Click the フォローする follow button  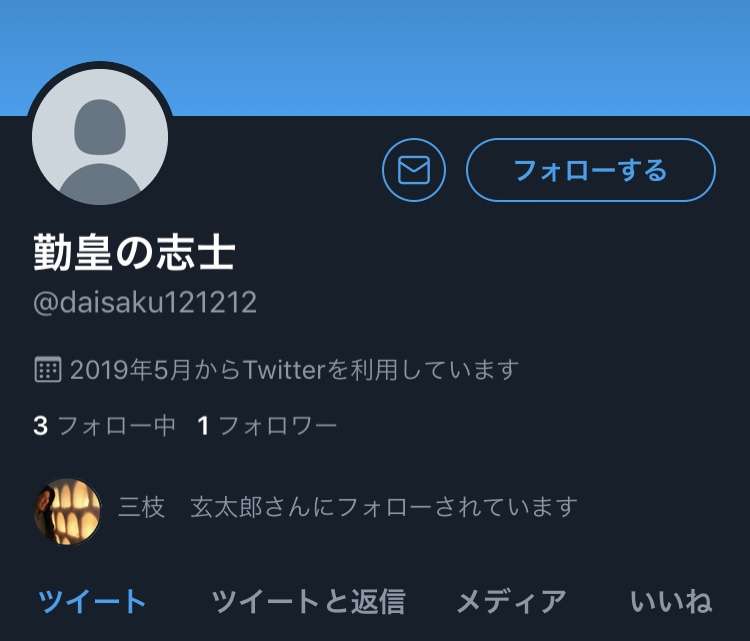click(591, 170)
